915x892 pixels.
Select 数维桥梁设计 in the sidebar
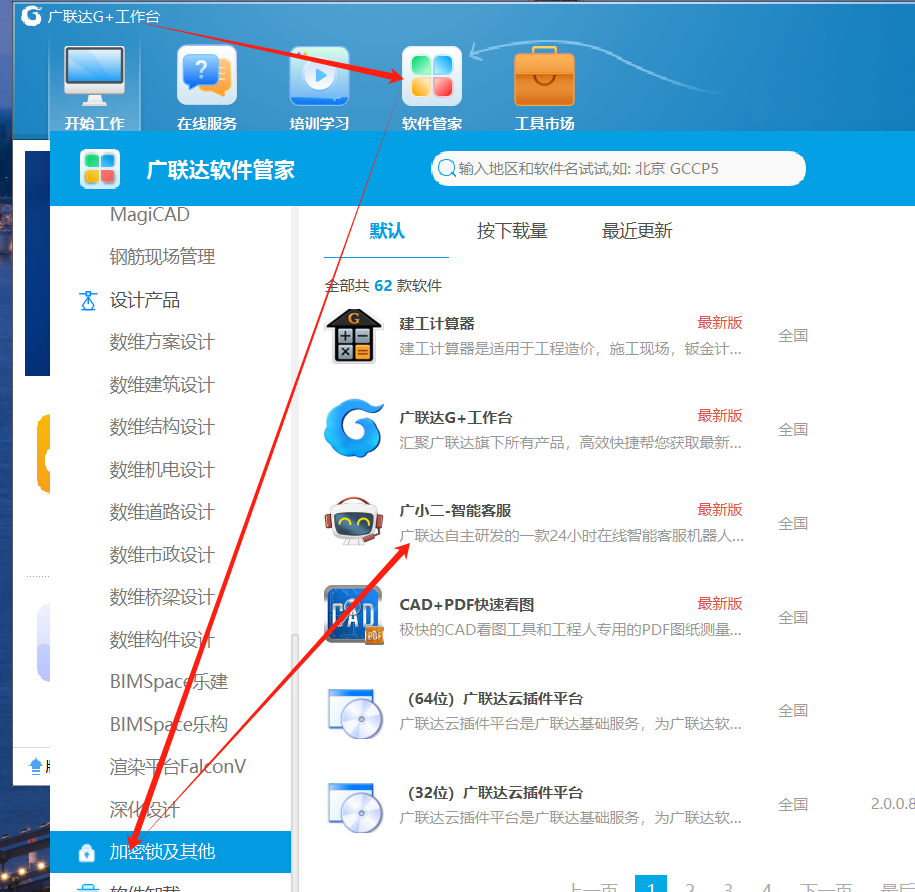162,597
